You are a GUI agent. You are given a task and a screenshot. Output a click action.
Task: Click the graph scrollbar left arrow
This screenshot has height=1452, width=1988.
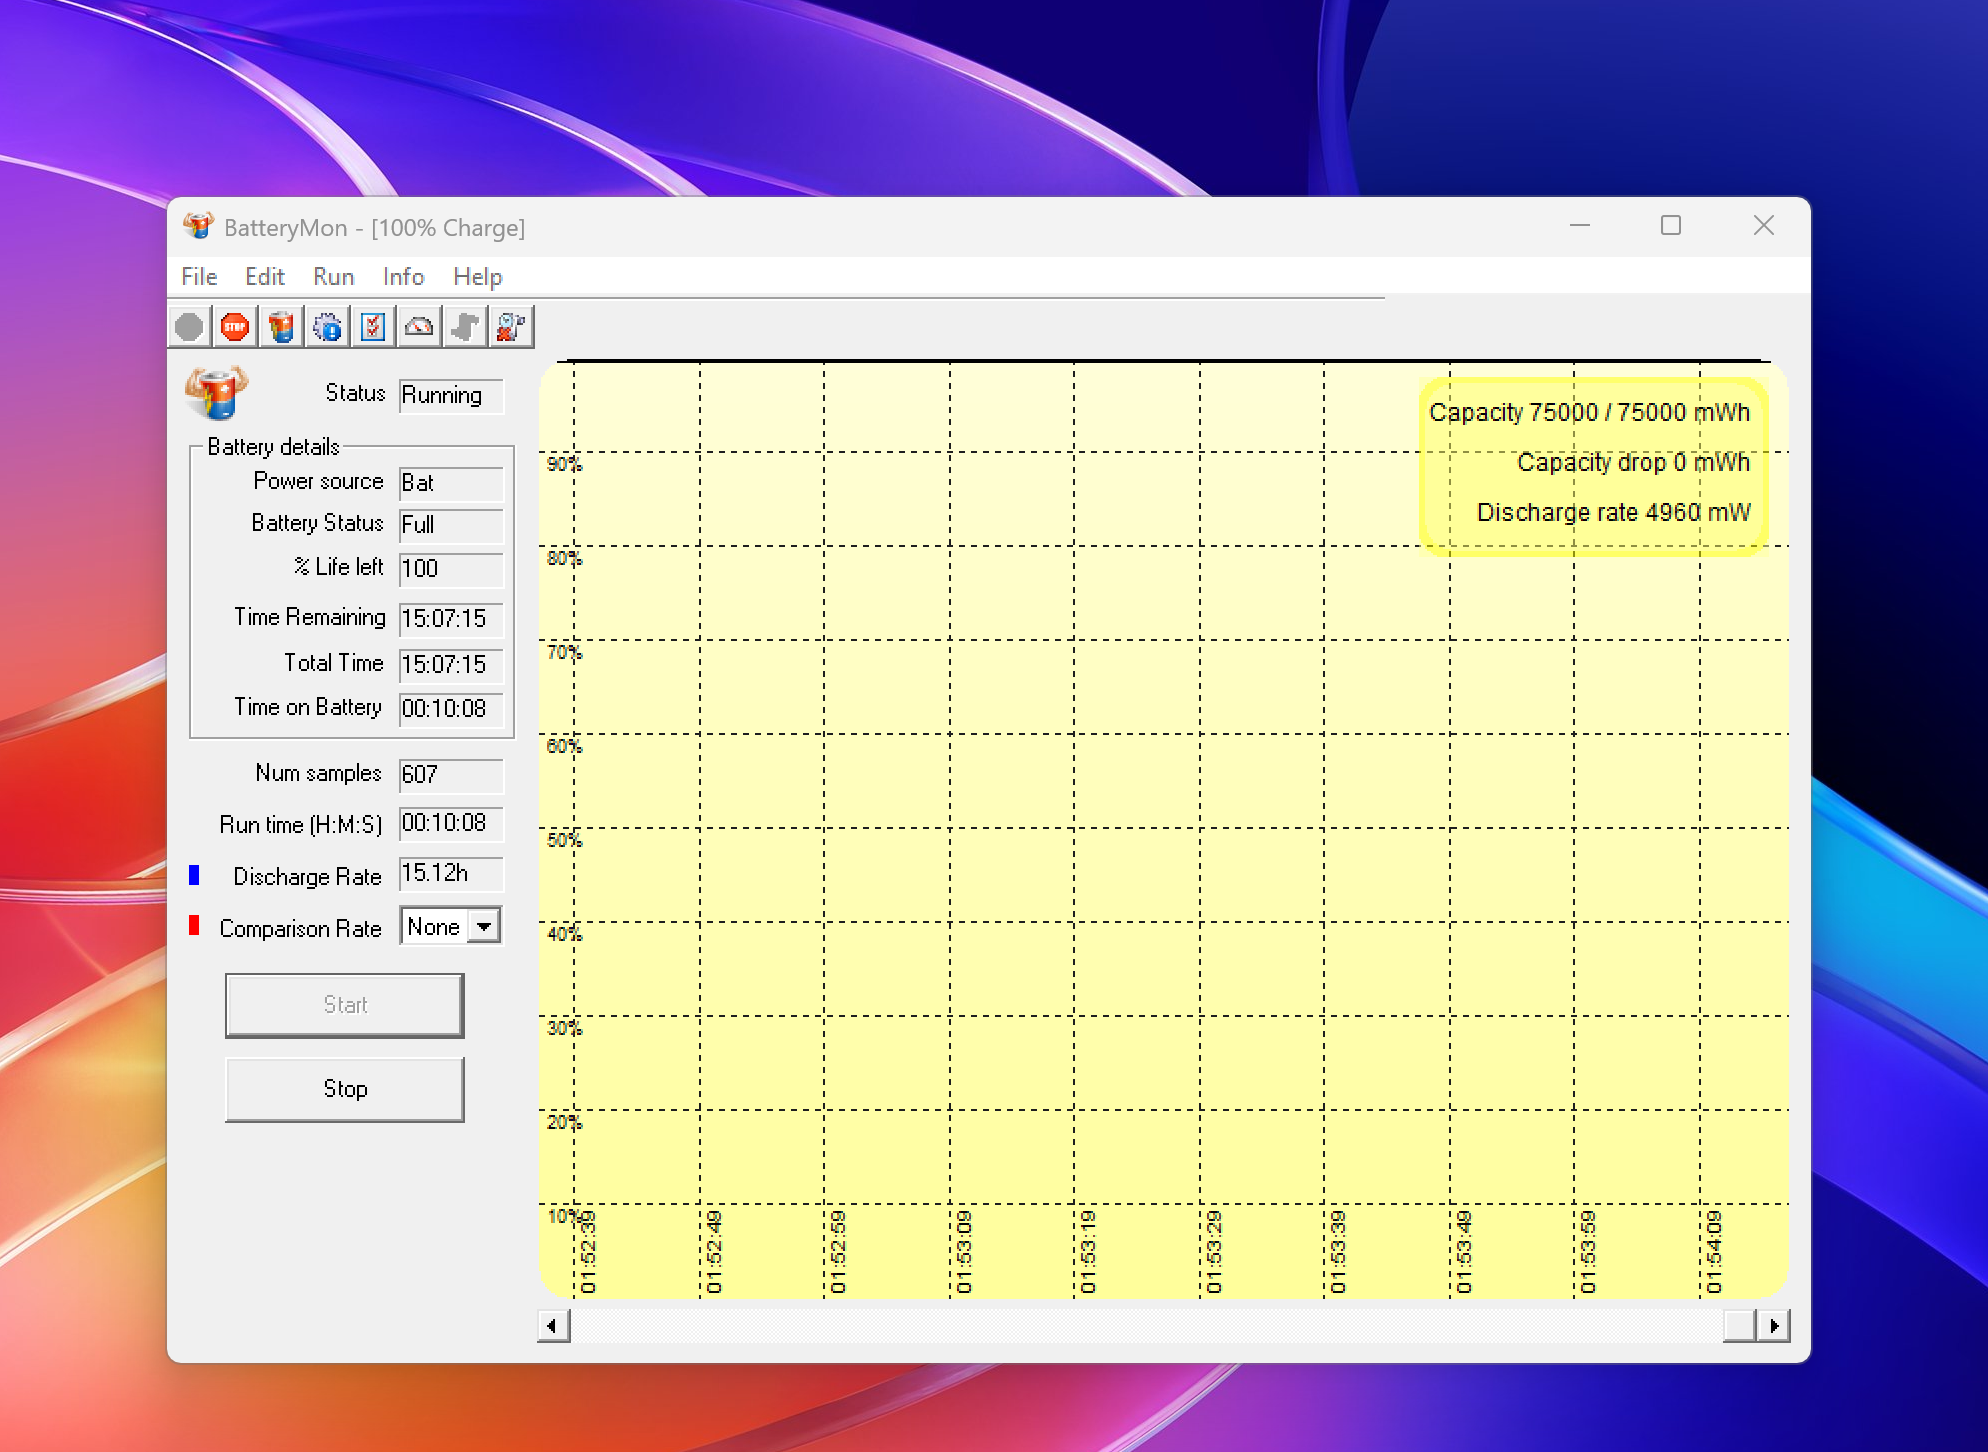553,1326
